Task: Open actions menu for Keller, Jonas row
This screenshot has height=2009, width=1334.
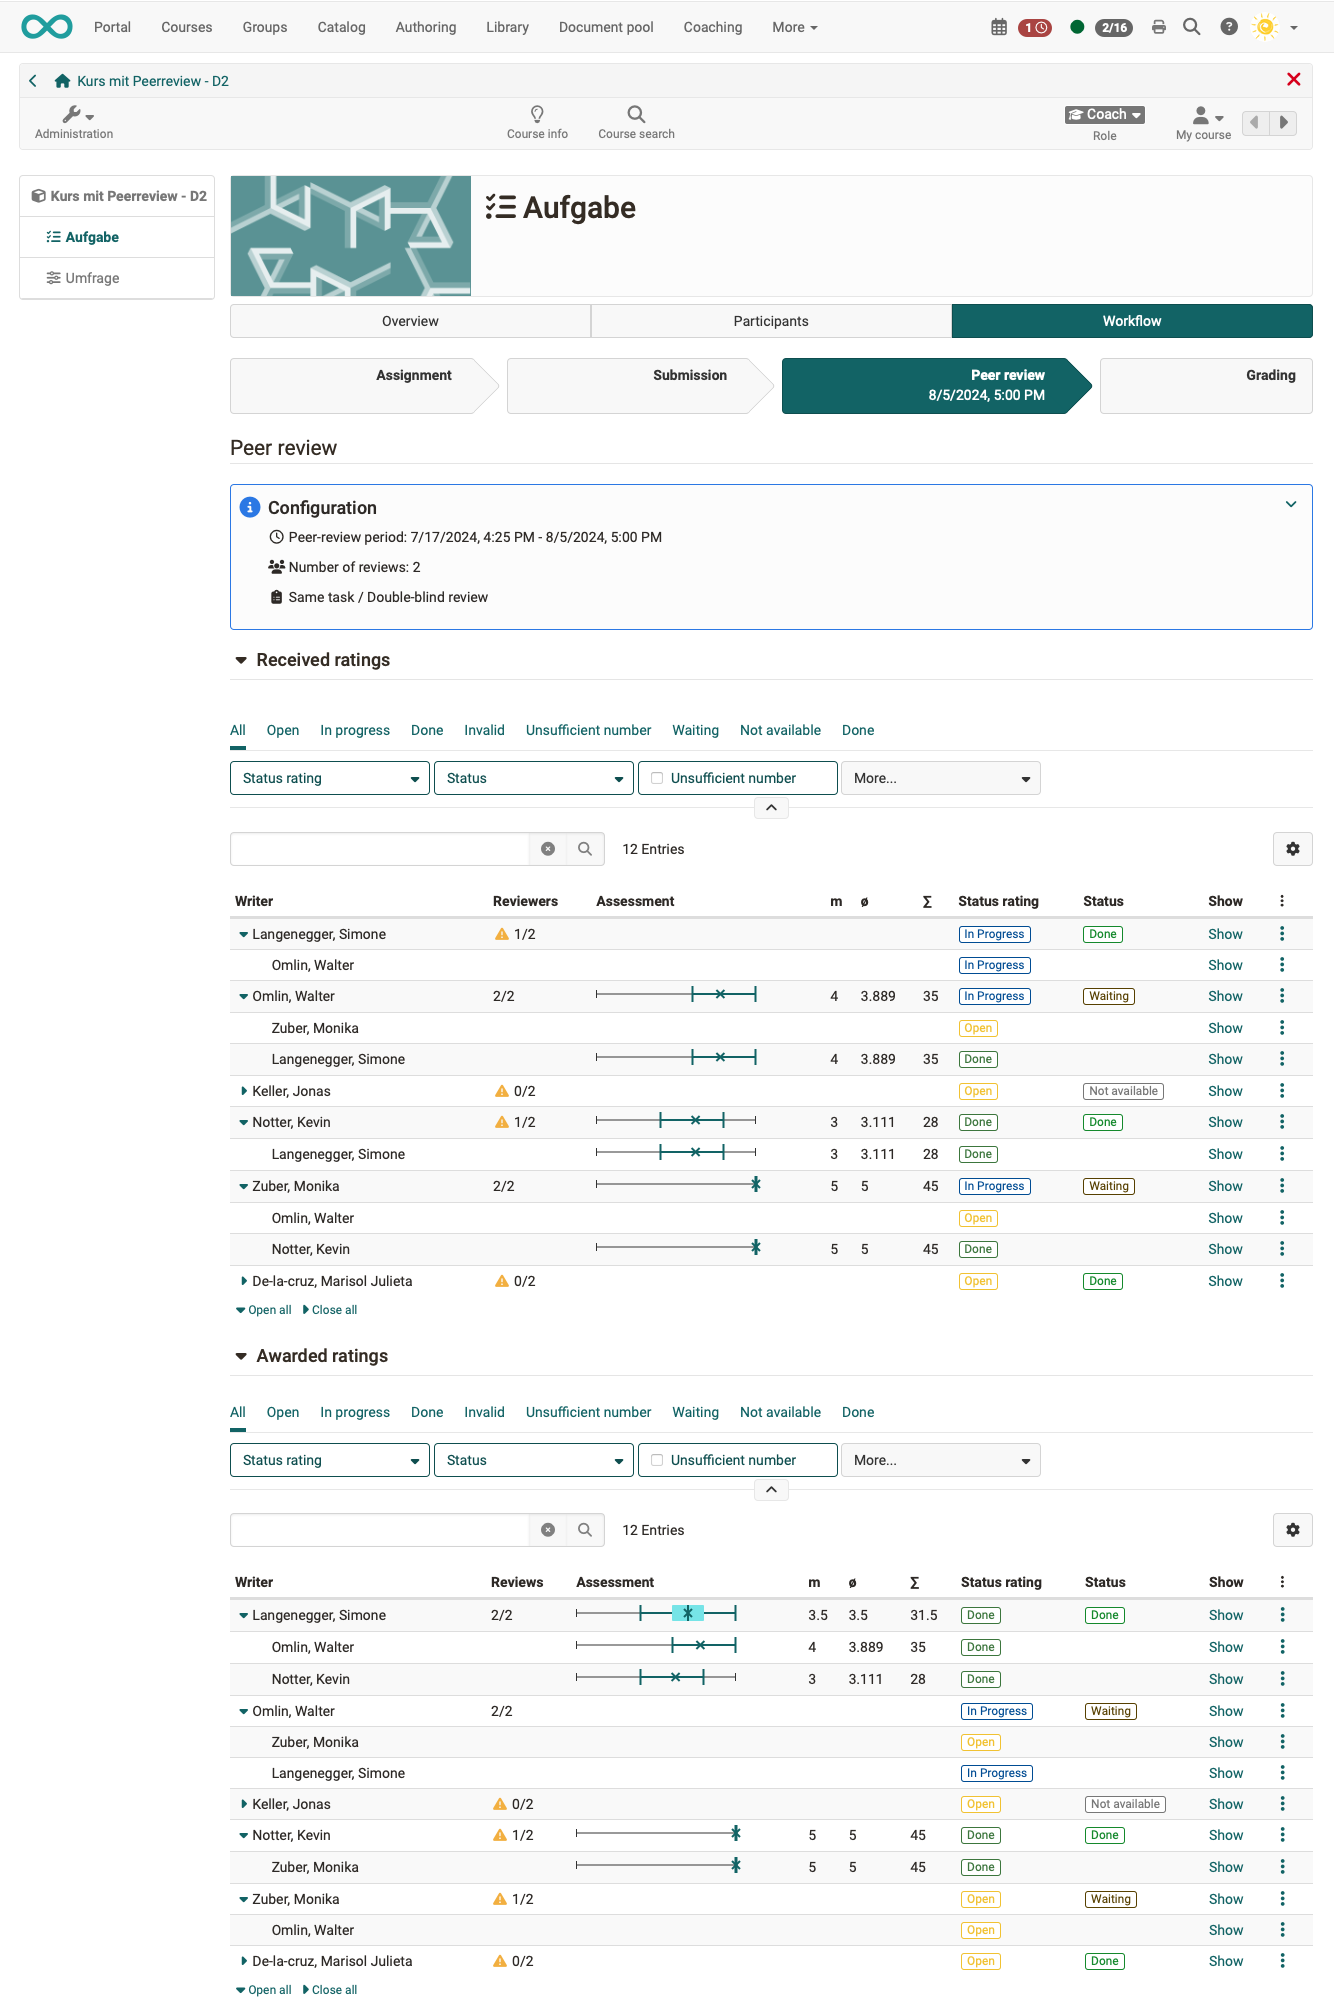Action: tap(1281, 1091)
